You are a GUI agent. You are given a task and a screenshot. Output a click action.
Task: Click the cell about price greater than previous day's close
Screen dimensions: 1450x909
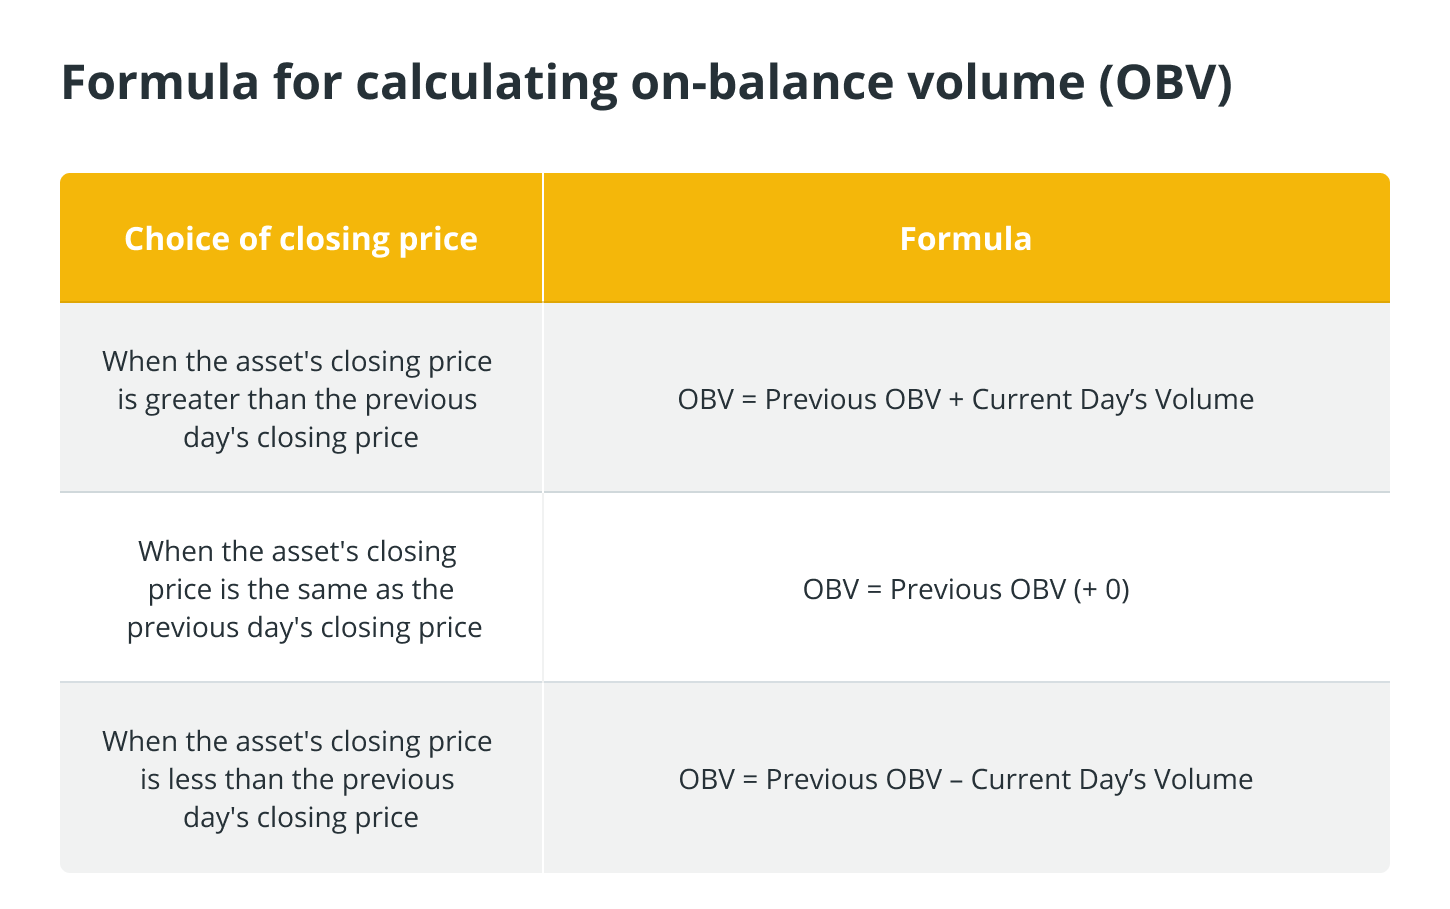click(301, 398)
